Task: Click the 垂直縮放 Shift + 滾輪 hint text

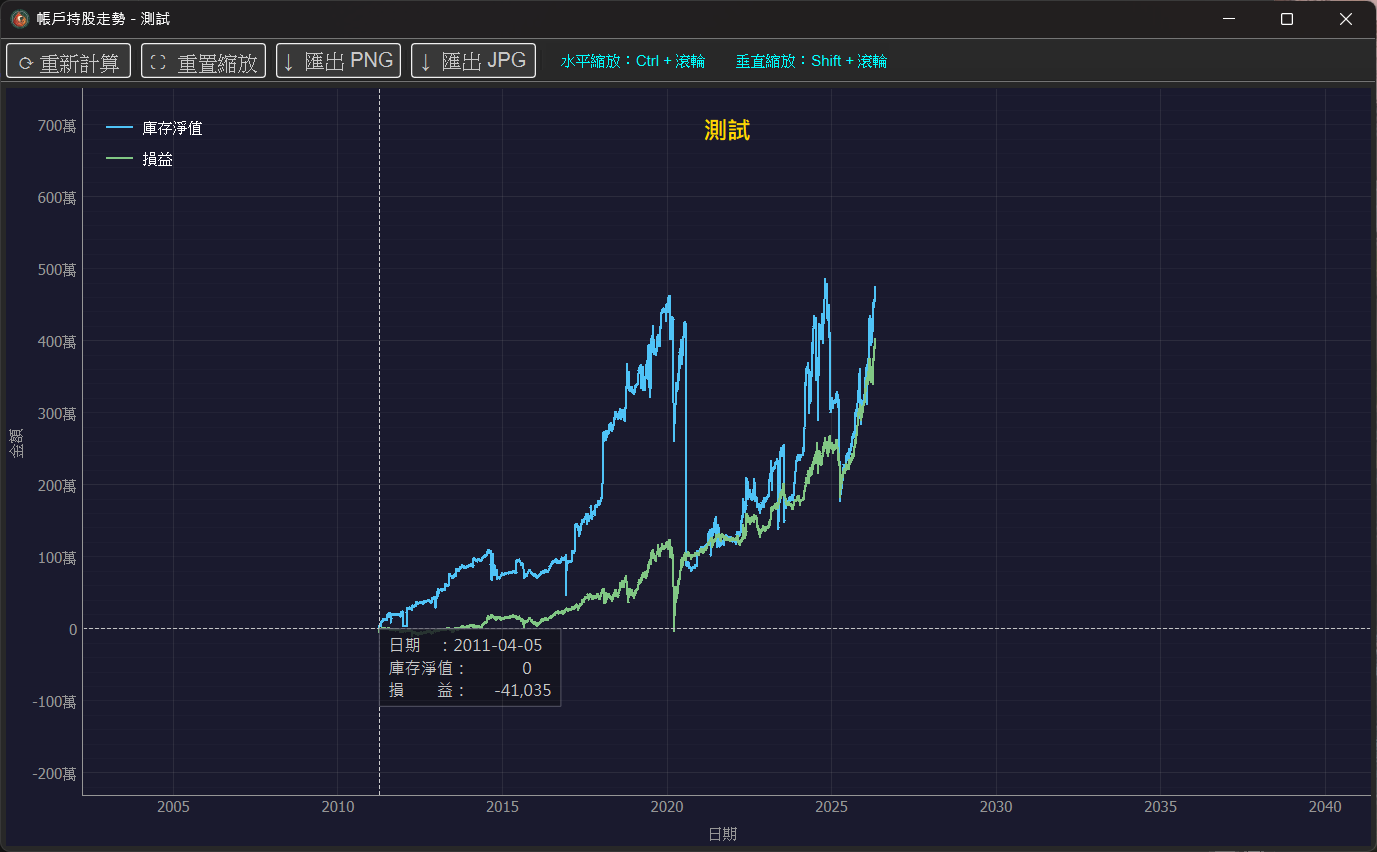Action: pyautogui.click(x=811, y=61)
